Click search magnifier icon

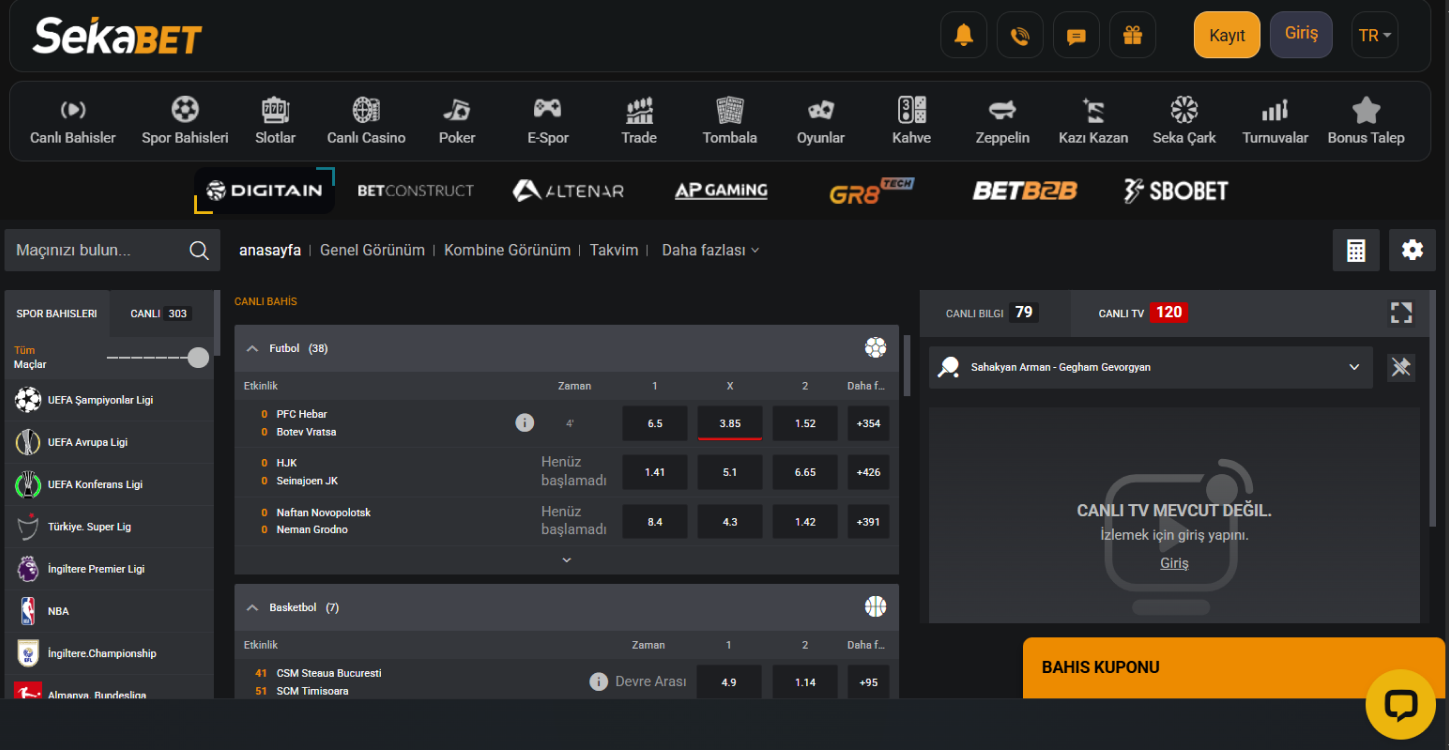199,250
